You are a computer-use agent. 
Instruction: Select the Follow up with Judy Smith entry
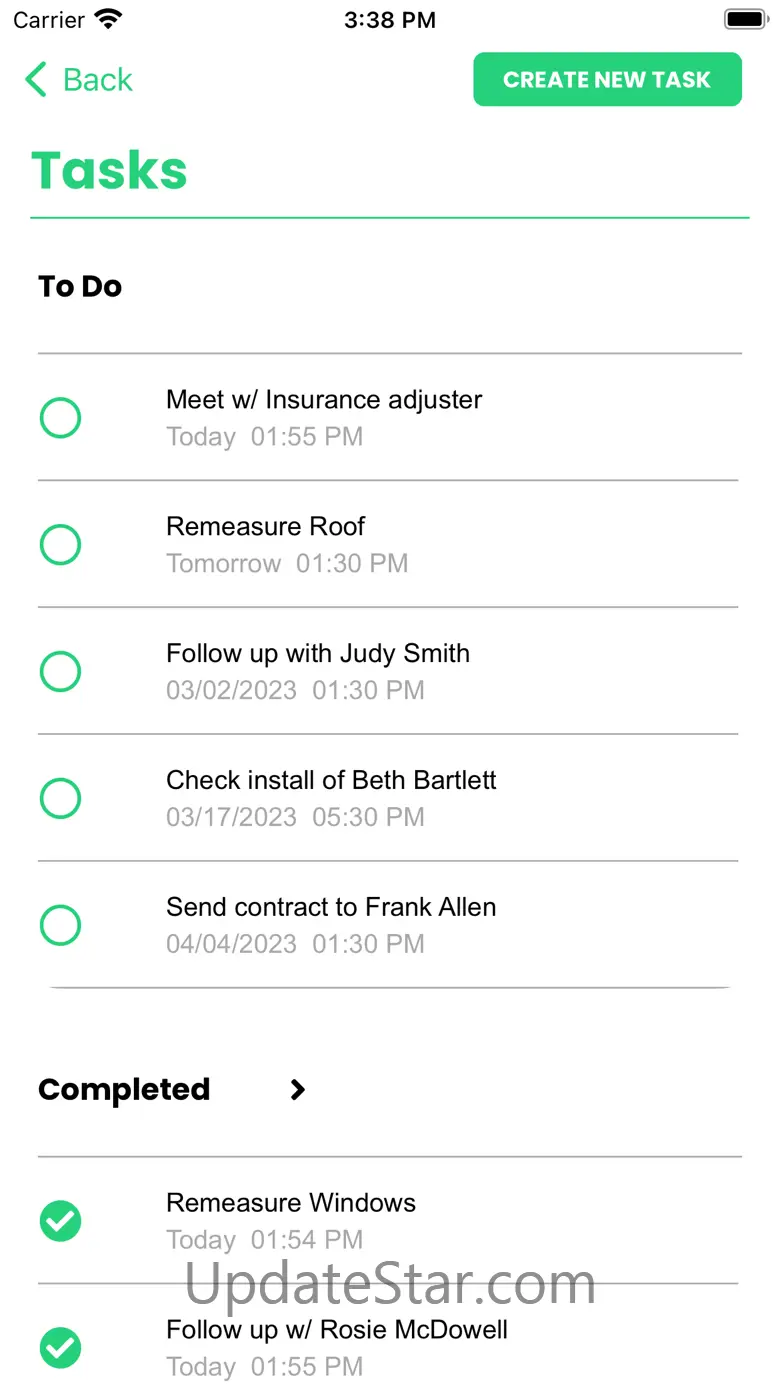[388, 672]
